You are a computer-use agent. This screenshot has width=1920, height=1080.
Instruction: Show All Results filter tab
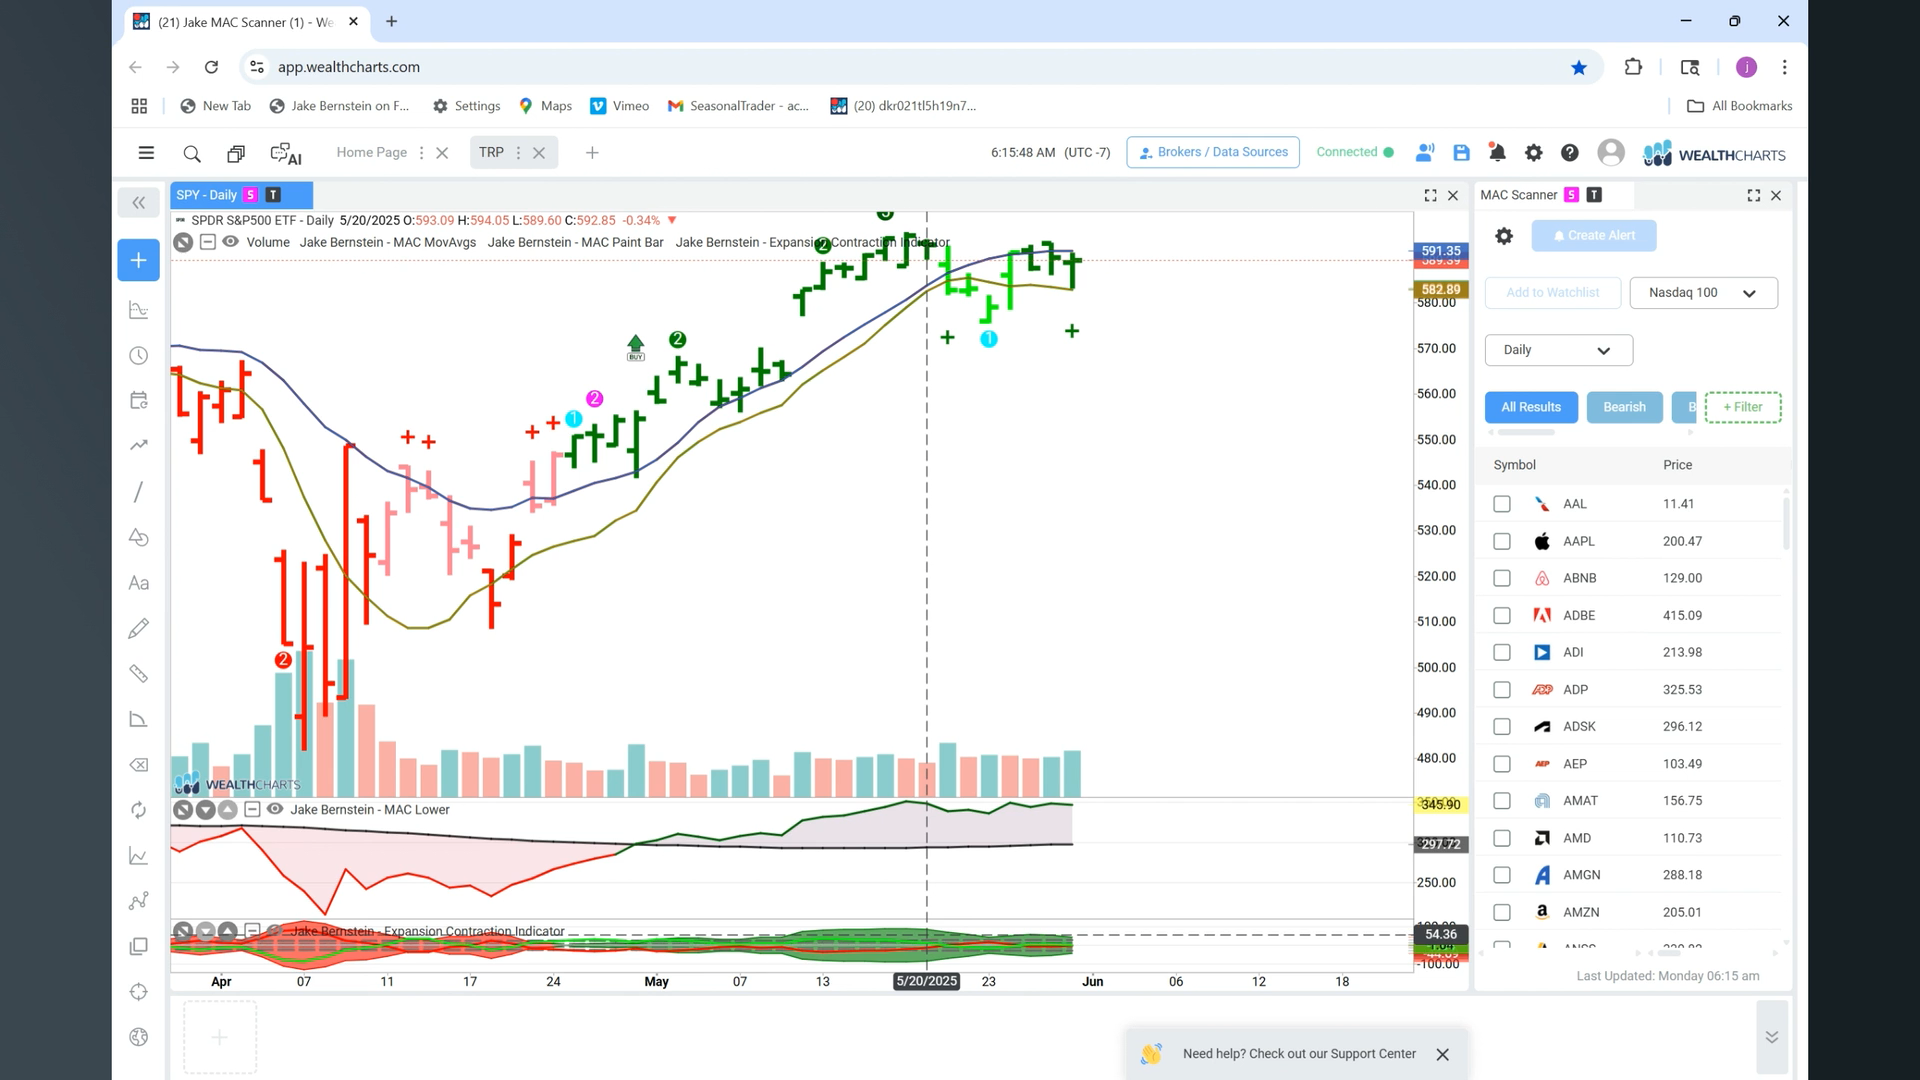point(1531,407)
